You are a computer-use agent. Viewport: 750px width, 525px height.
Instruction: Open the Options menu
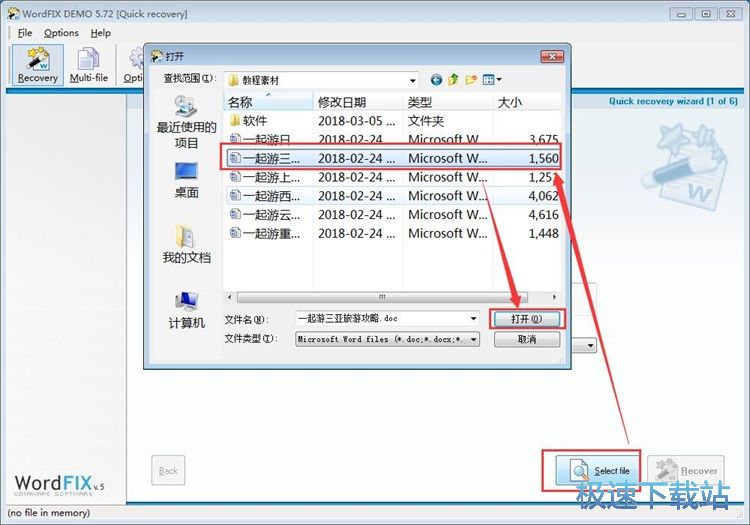click(x=61, y=33)
